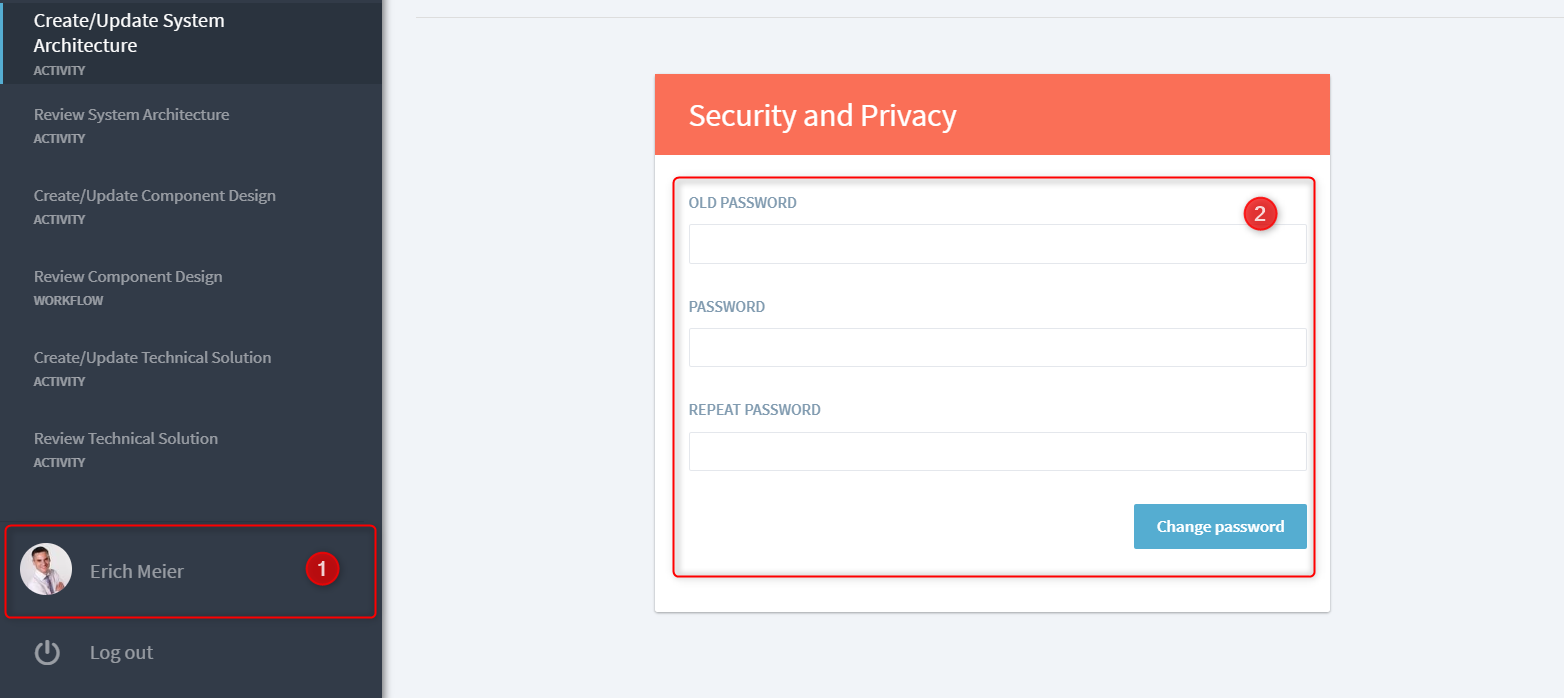The width and height of the screenshot is (1564, 698).
Task: Go to Review Component Design workflow
Action: [x=128, y=277]
